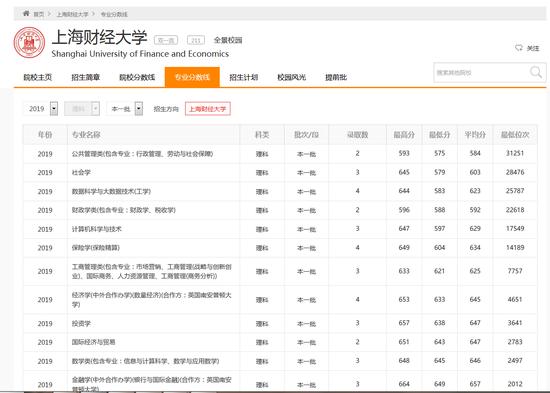The width and height of the screenshot is (550, 393).
Task: Click the 211 tag badge
Action: [196, 40]
